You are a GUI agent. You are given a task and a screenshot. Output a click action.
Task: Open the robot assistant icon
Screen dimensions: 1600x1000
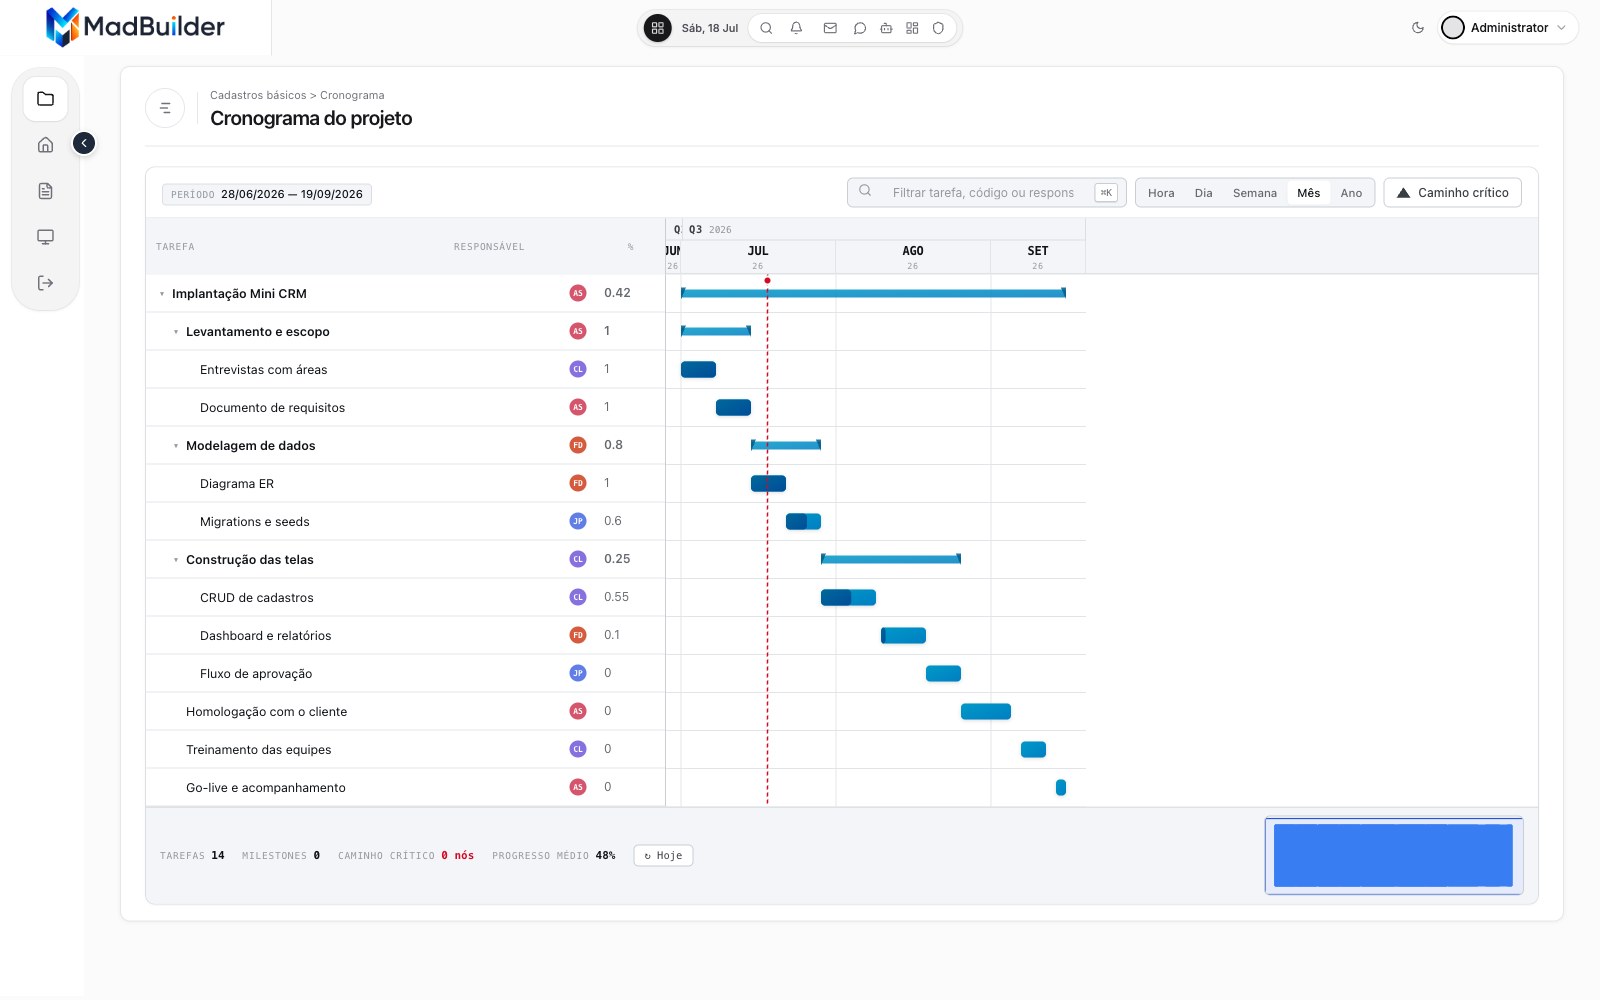pyautogui.click(x=886, y=28)
